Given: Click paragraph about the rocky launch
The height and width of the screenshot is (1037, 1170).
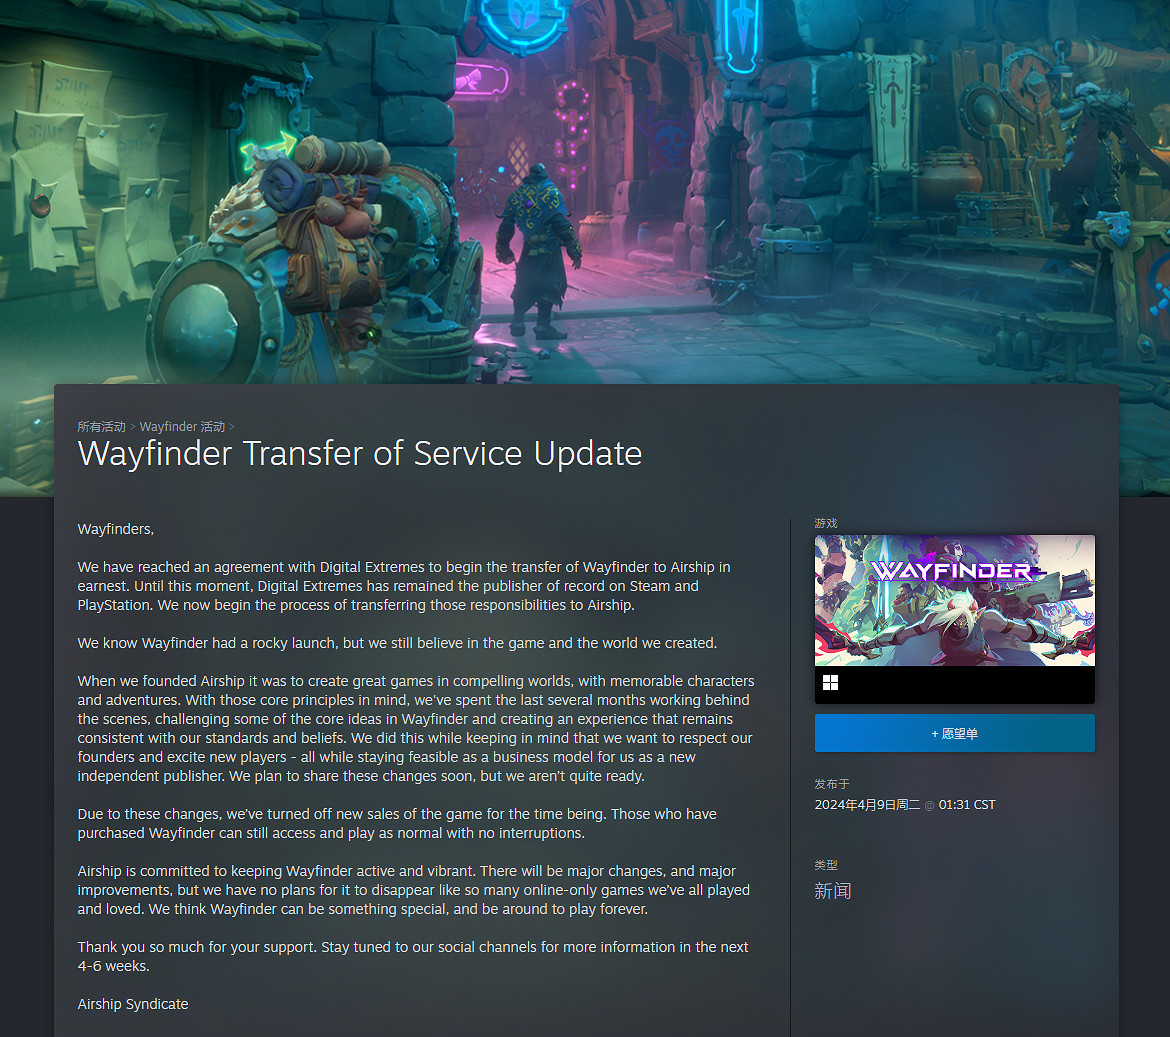Looking at the screenshot, I should pos(397,643).
